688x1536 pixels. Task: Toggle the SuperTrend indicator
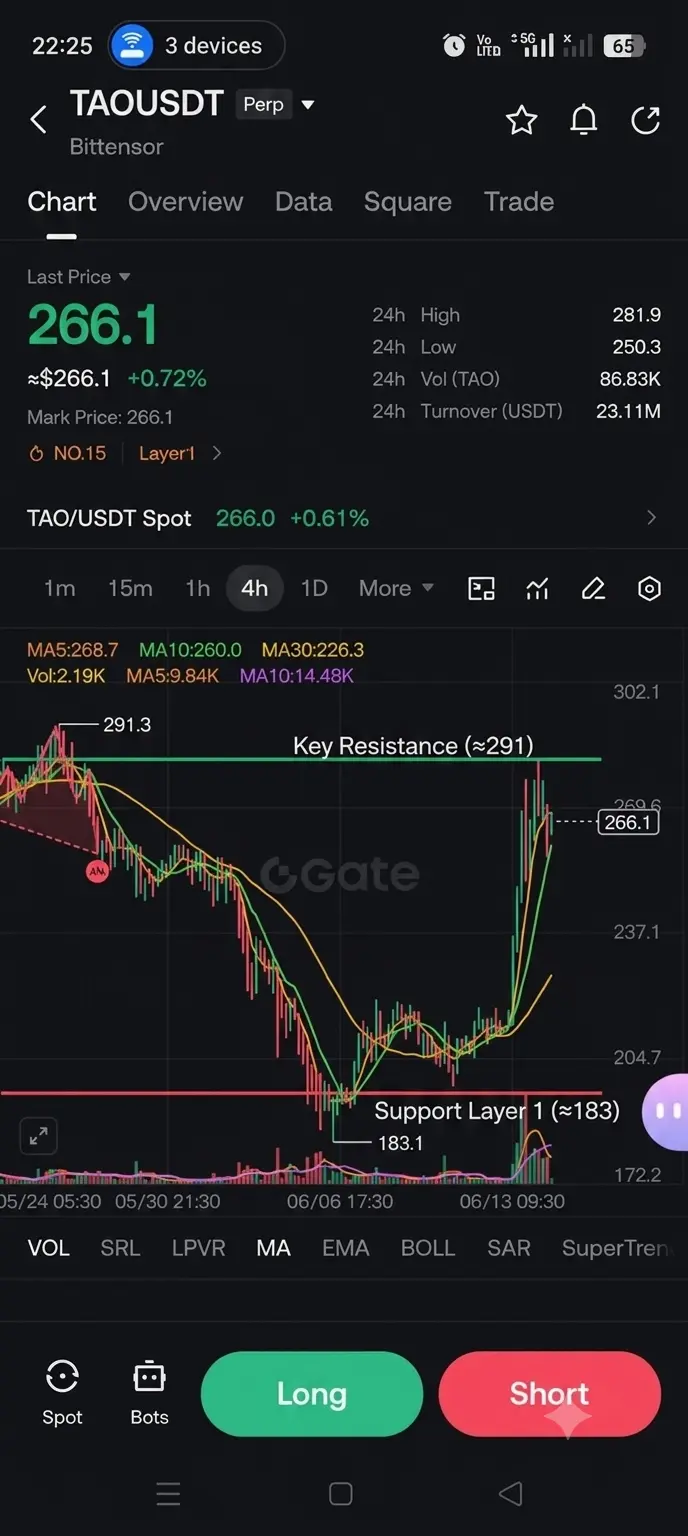pos(618,1248)
